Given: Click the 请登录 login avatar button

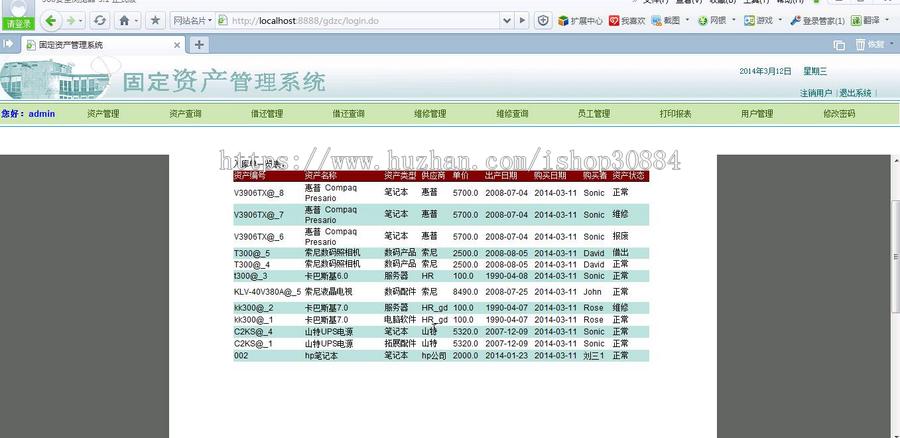Looking at the screenshot, I should (18, 15).
